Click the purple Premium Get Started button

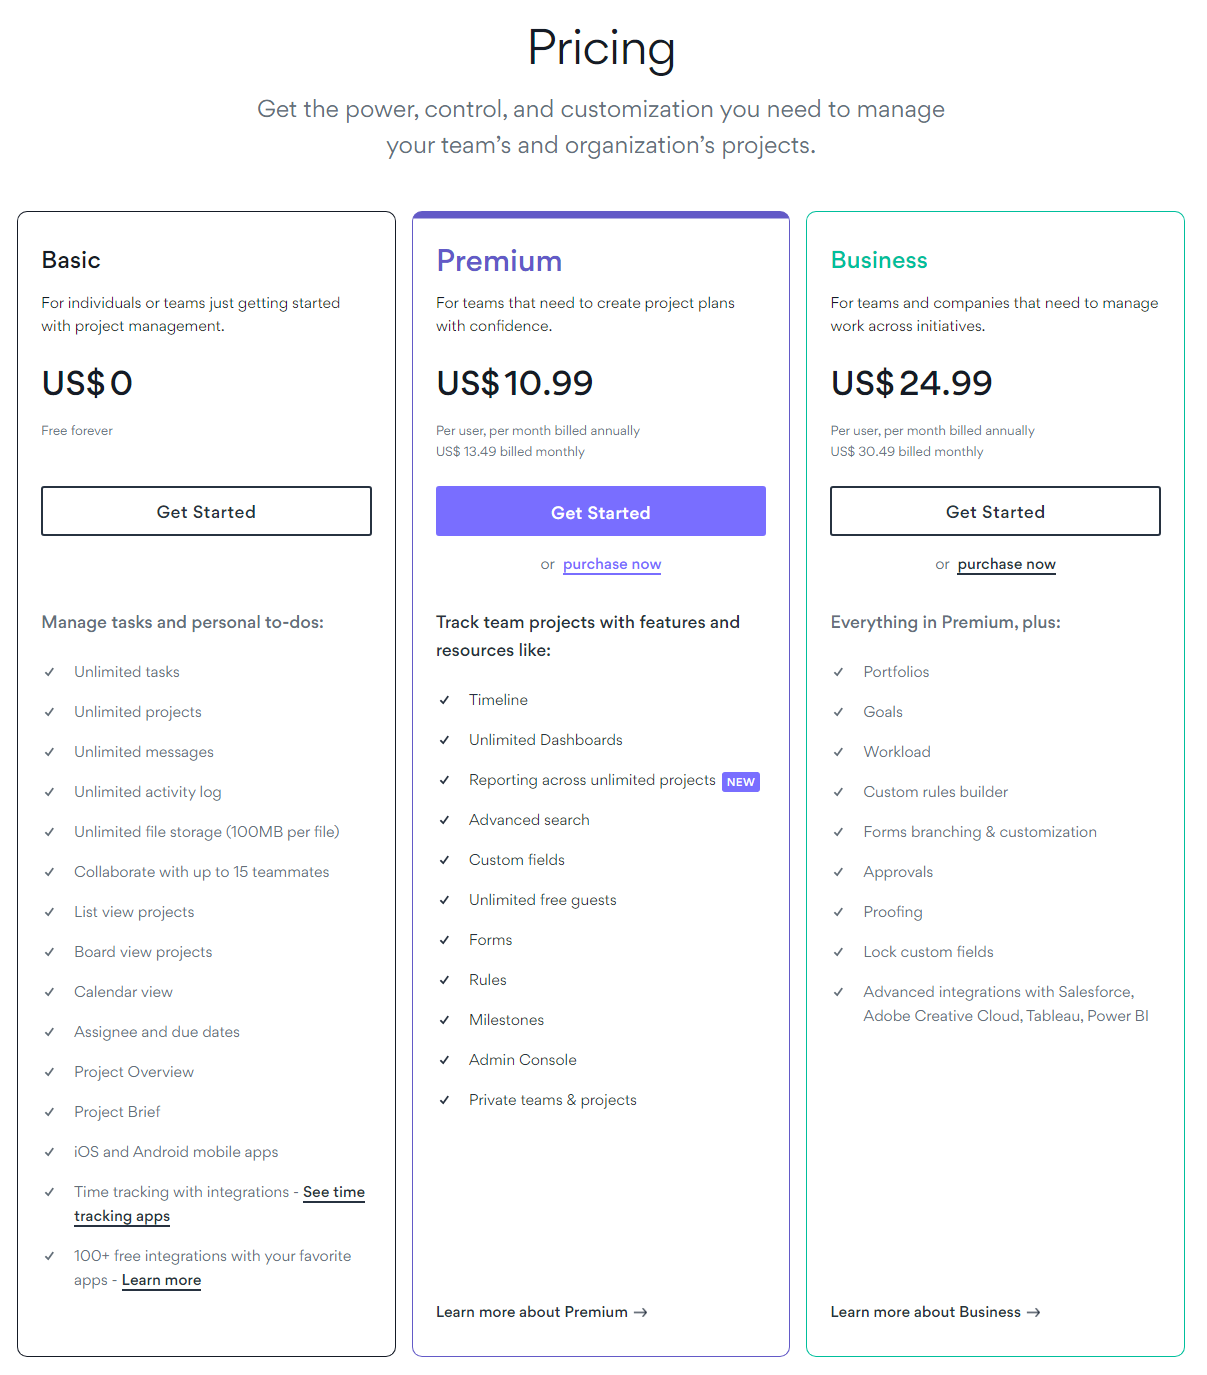click(601, 511)
